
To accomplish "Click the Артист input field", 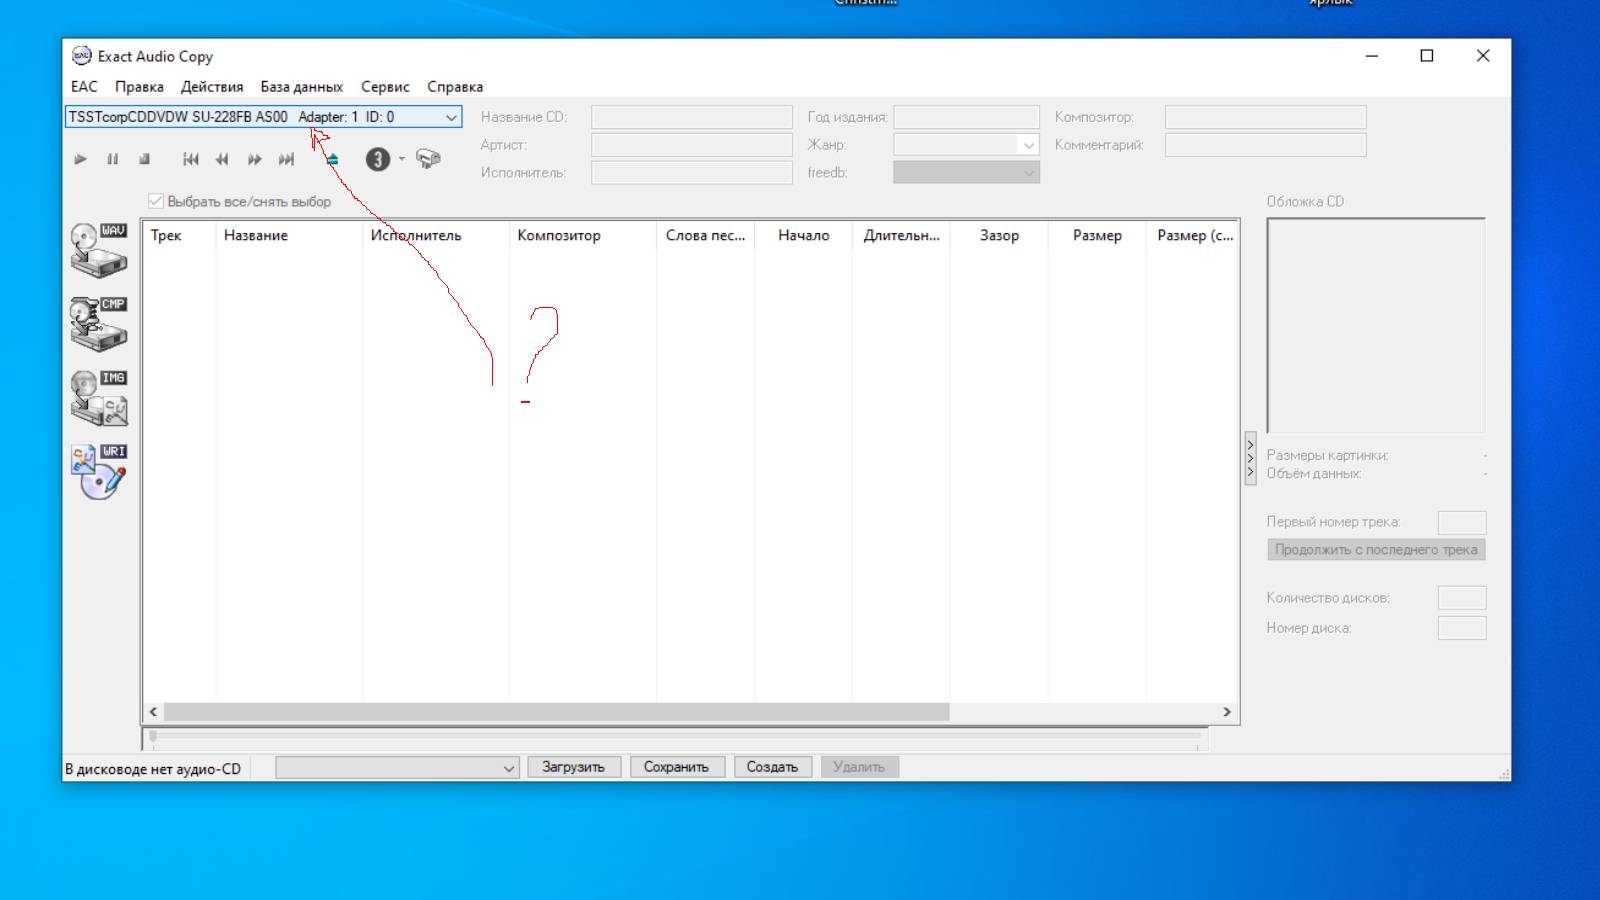I will pyautogui.click(x=692, y=145).
